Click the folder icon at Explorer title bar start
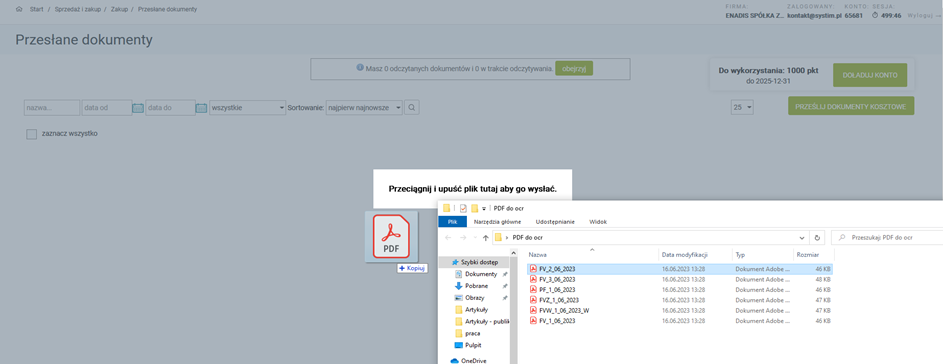Viewport: 943px width, 364px height. click(x=446, y=208)
